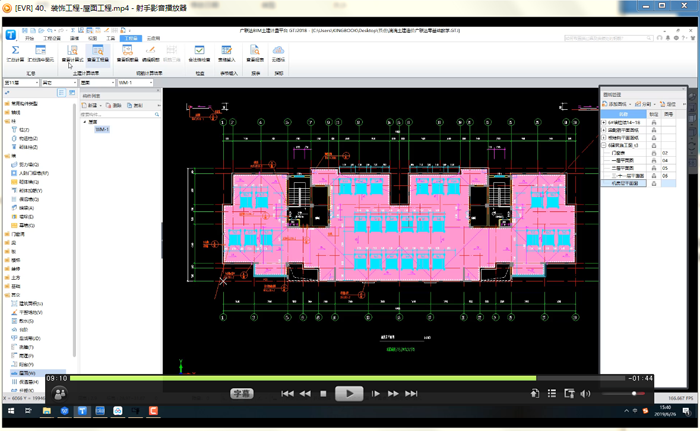Open the floor dropdown 第11层
This screenshot has height=431, width=700.
(x=21, y=83)
